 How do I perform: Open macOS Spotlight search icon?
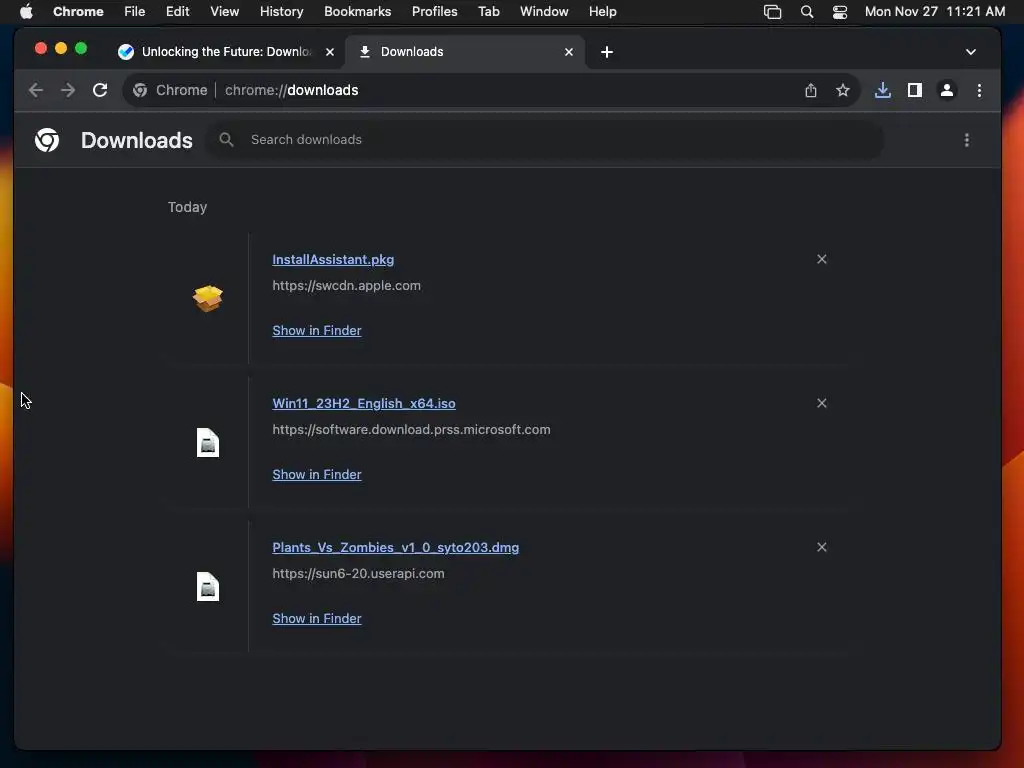807,12
